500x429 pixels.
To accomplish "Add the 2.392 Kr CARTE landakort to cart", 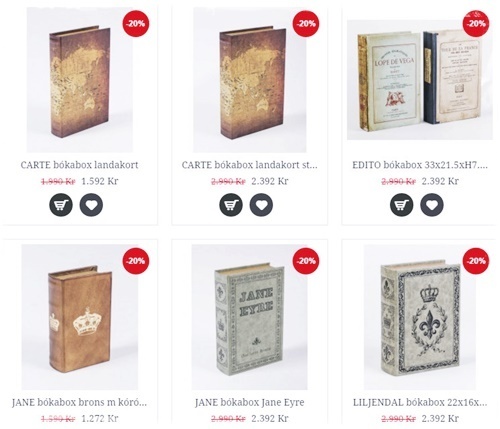I will coord(231,205).
